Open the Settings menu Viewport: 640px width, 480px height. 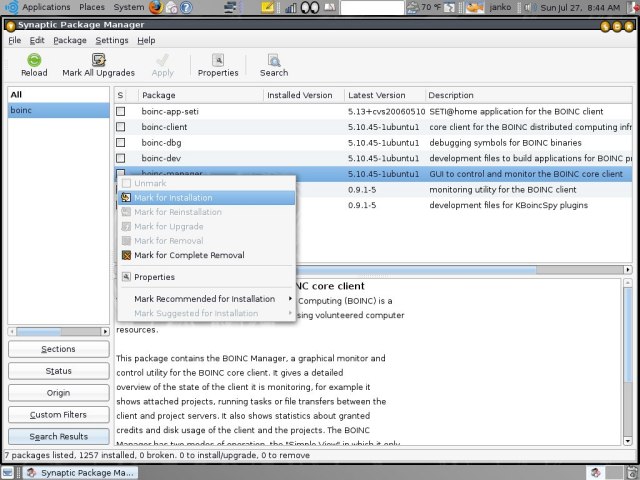coord(112,40)
